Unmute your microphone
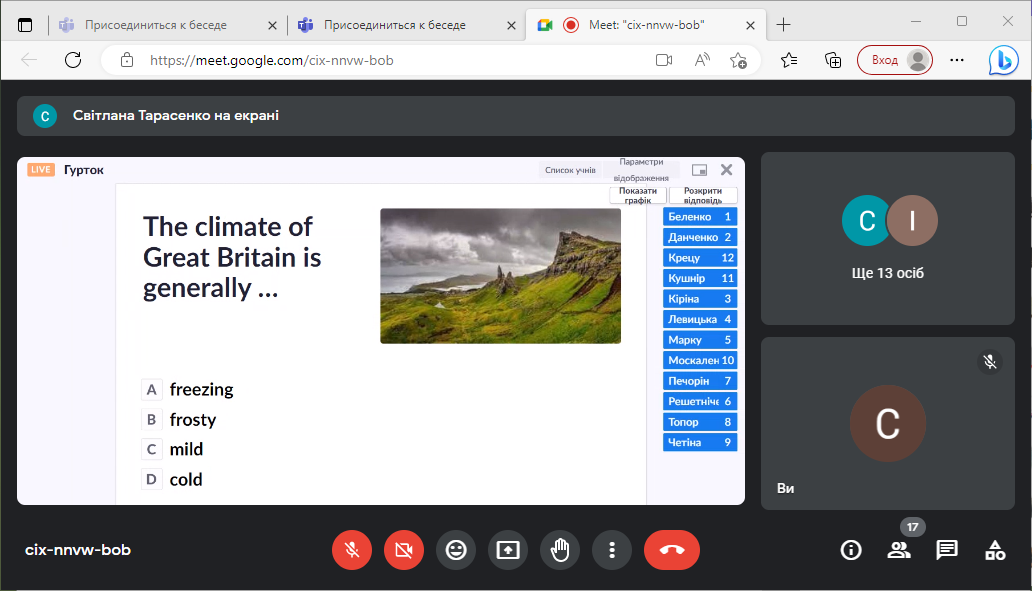This screenshot has height=591, width=1032. click(x=352, y=549)
